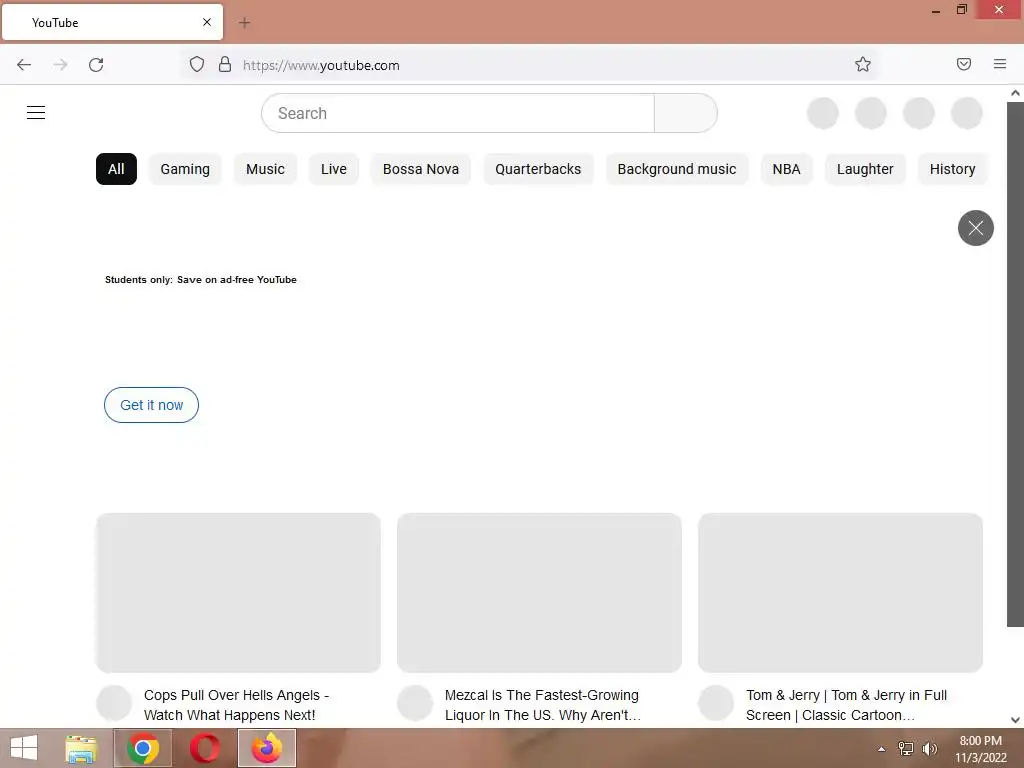Go back using the browser back arrow

pyautogui.click(x=24, y=65)
